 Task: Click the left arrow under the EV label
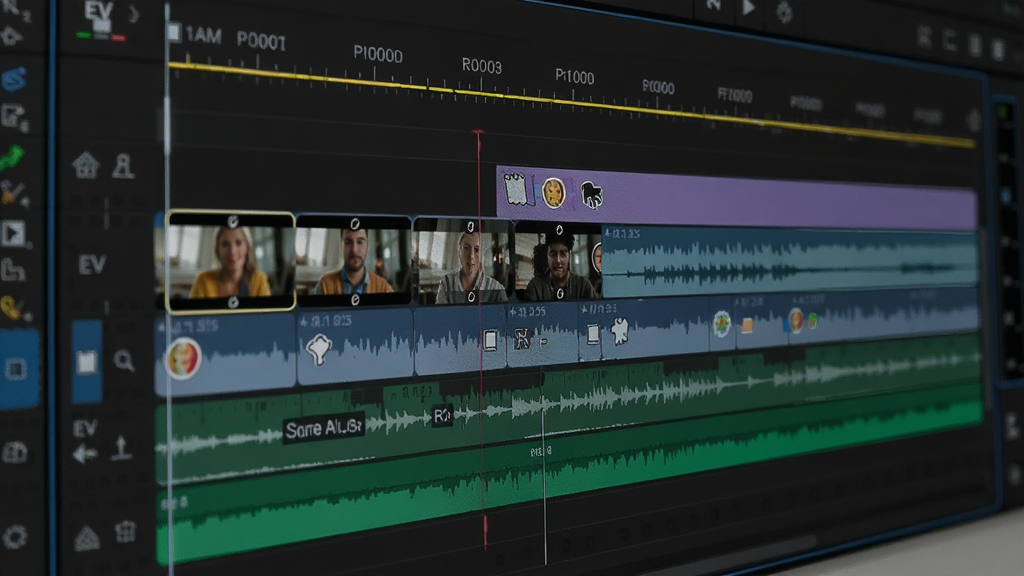85,453
